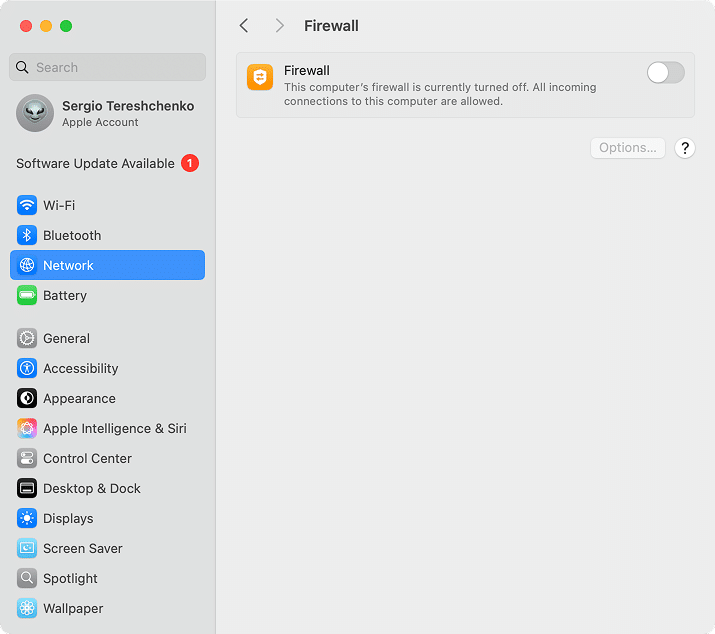Go back using the left chevron
This screenshot has height=634, width=715.
(x=244, y=26)
